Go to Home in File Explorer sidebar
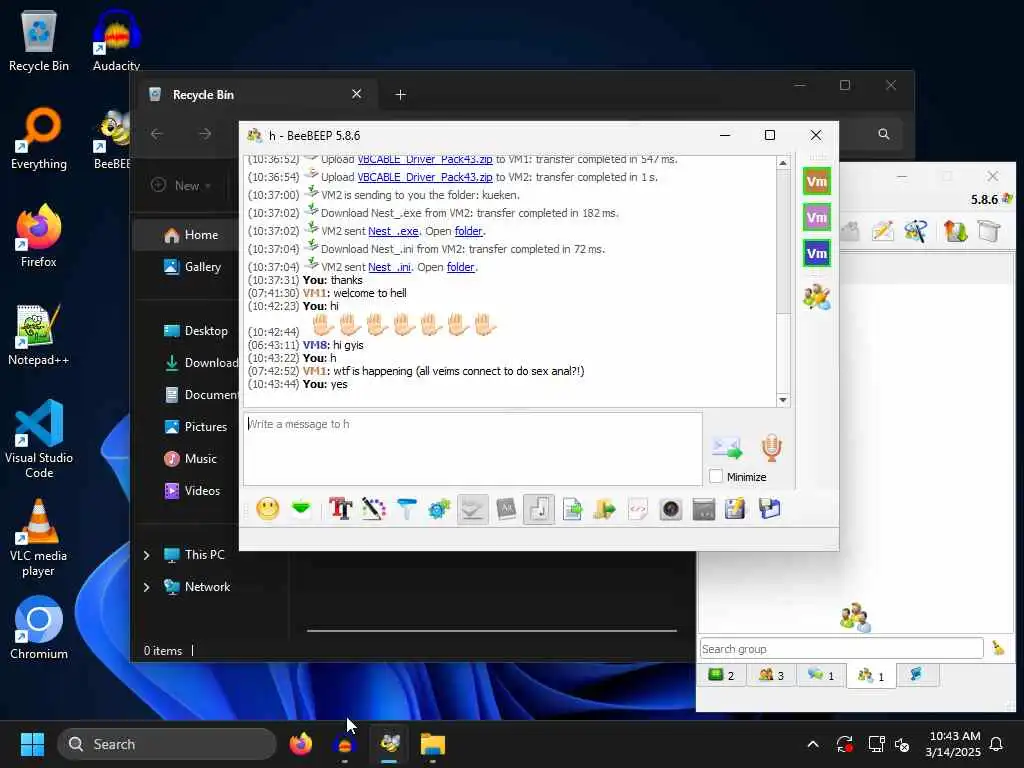This screenshot has height=768, width=1024. click(191, 235)
